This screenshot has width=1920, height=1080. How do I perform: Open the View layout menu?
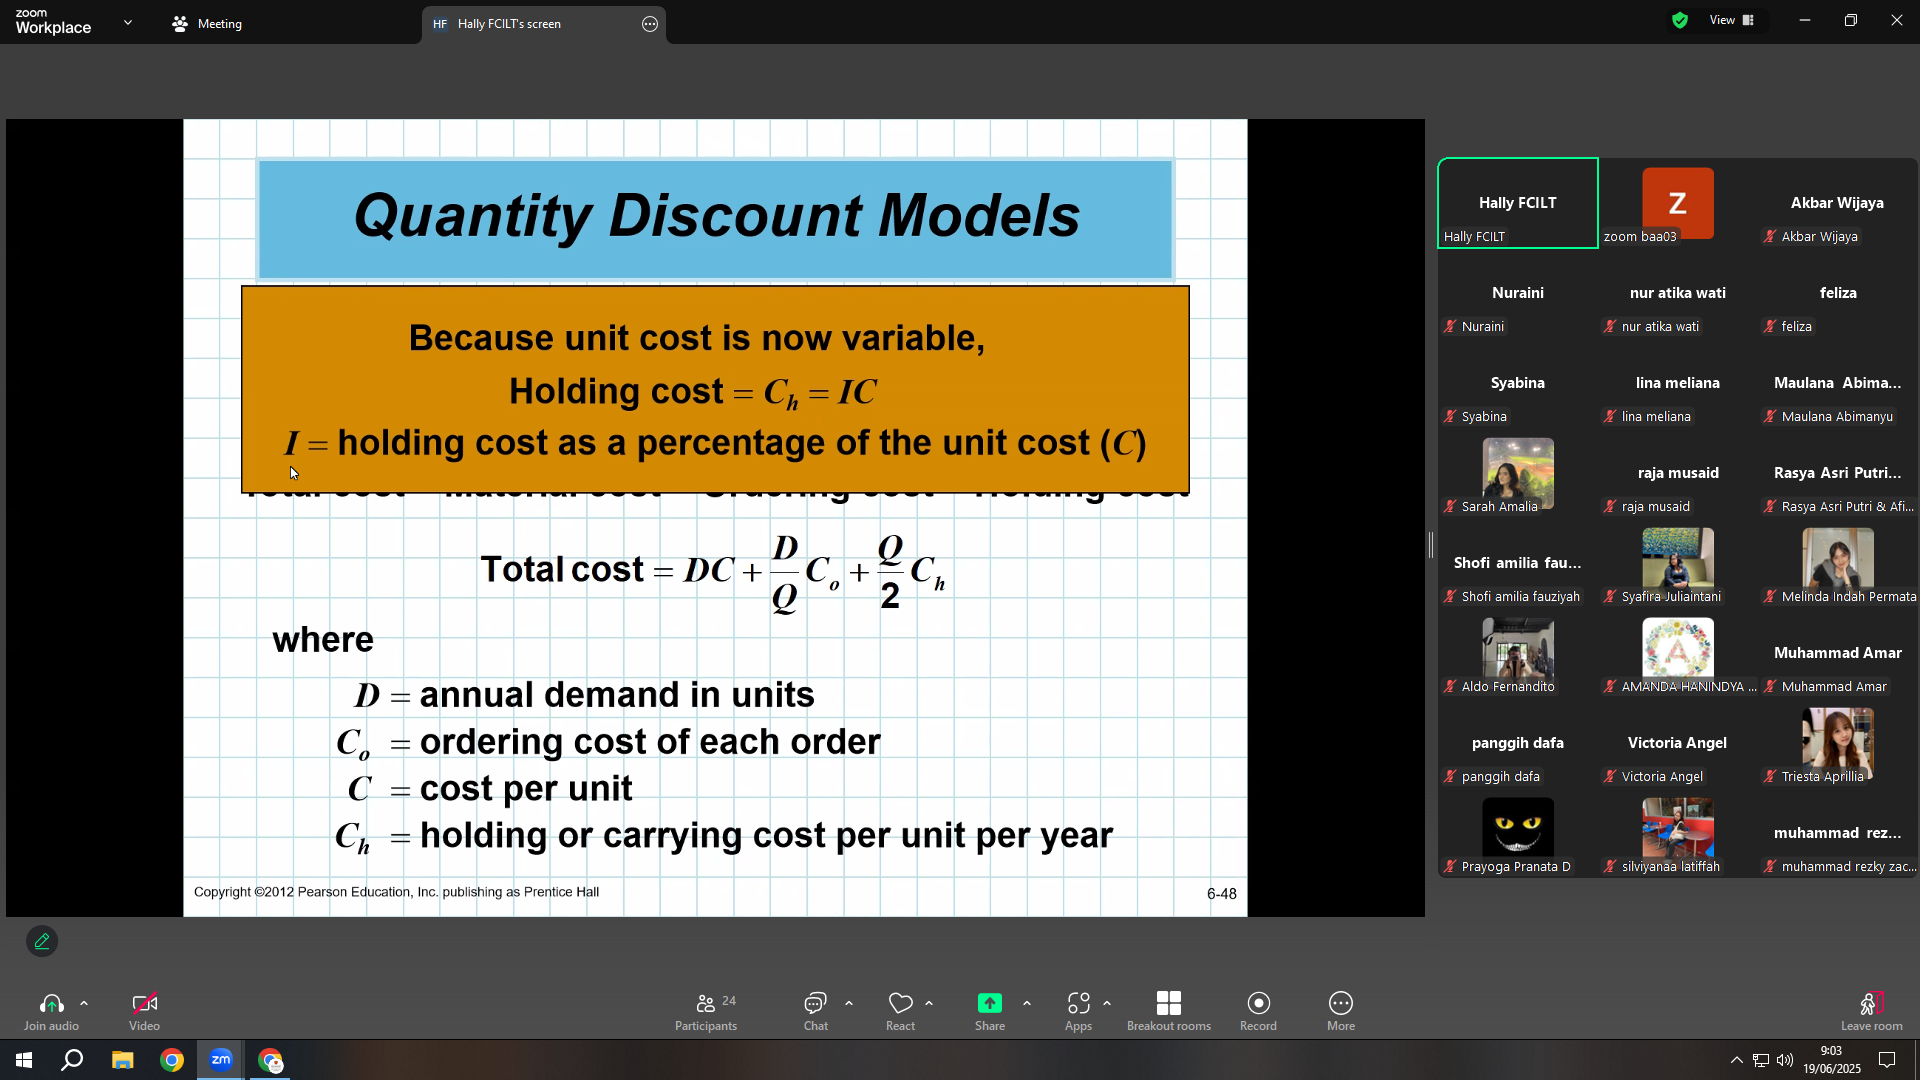pos(1732,20)
